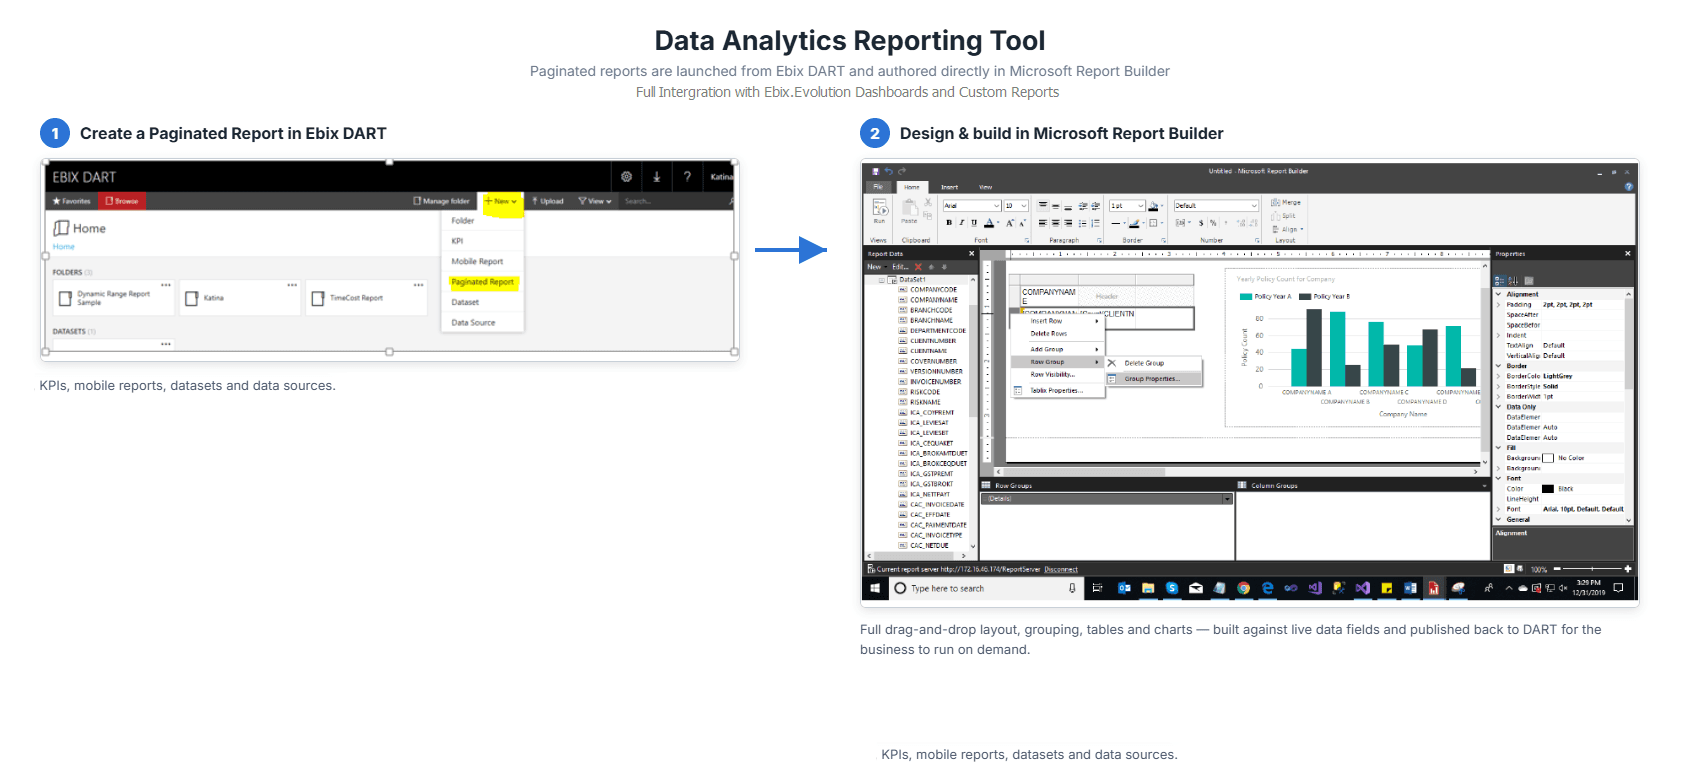Click the Background No Color swatch
Viewport: 1700px width, 780px height.
(1548, 458)
